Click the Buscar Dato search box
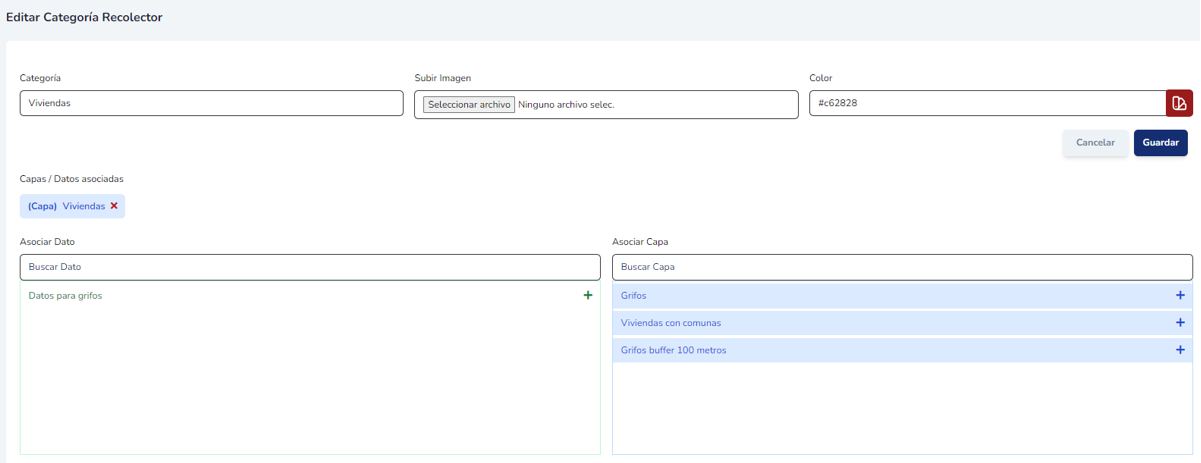Viewport: 1201px width, 463px height. tap(309, 267)
